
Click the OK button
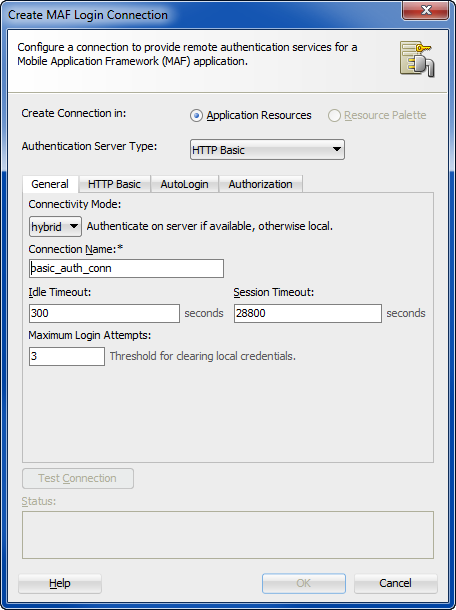pyautogui.click(x=304, y=583)
